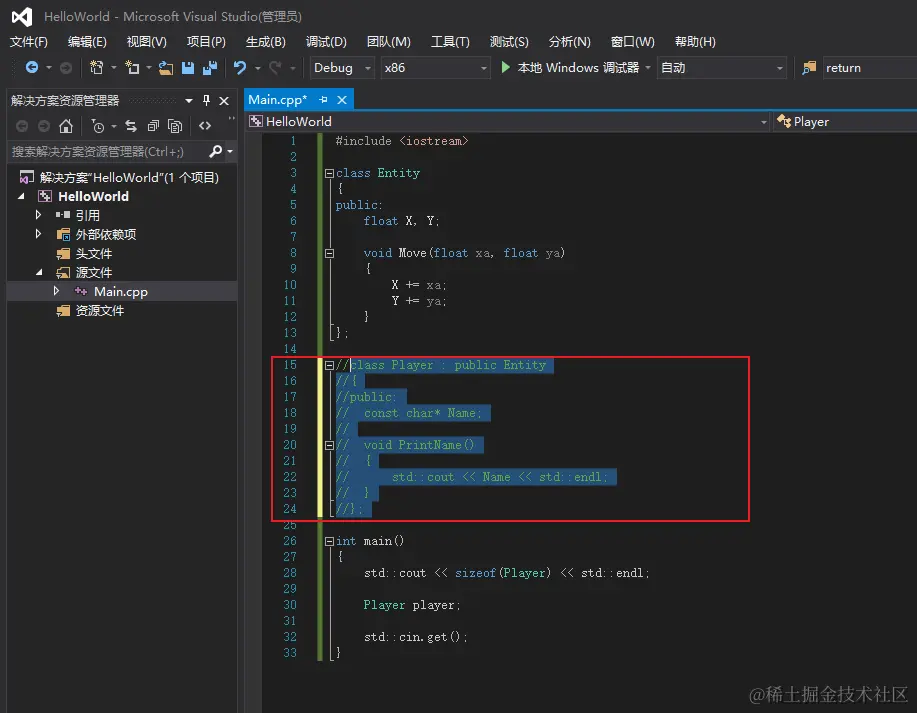
Task: Open the search options dropdown in Solution Explorer
Action: [x=230, y=151]
